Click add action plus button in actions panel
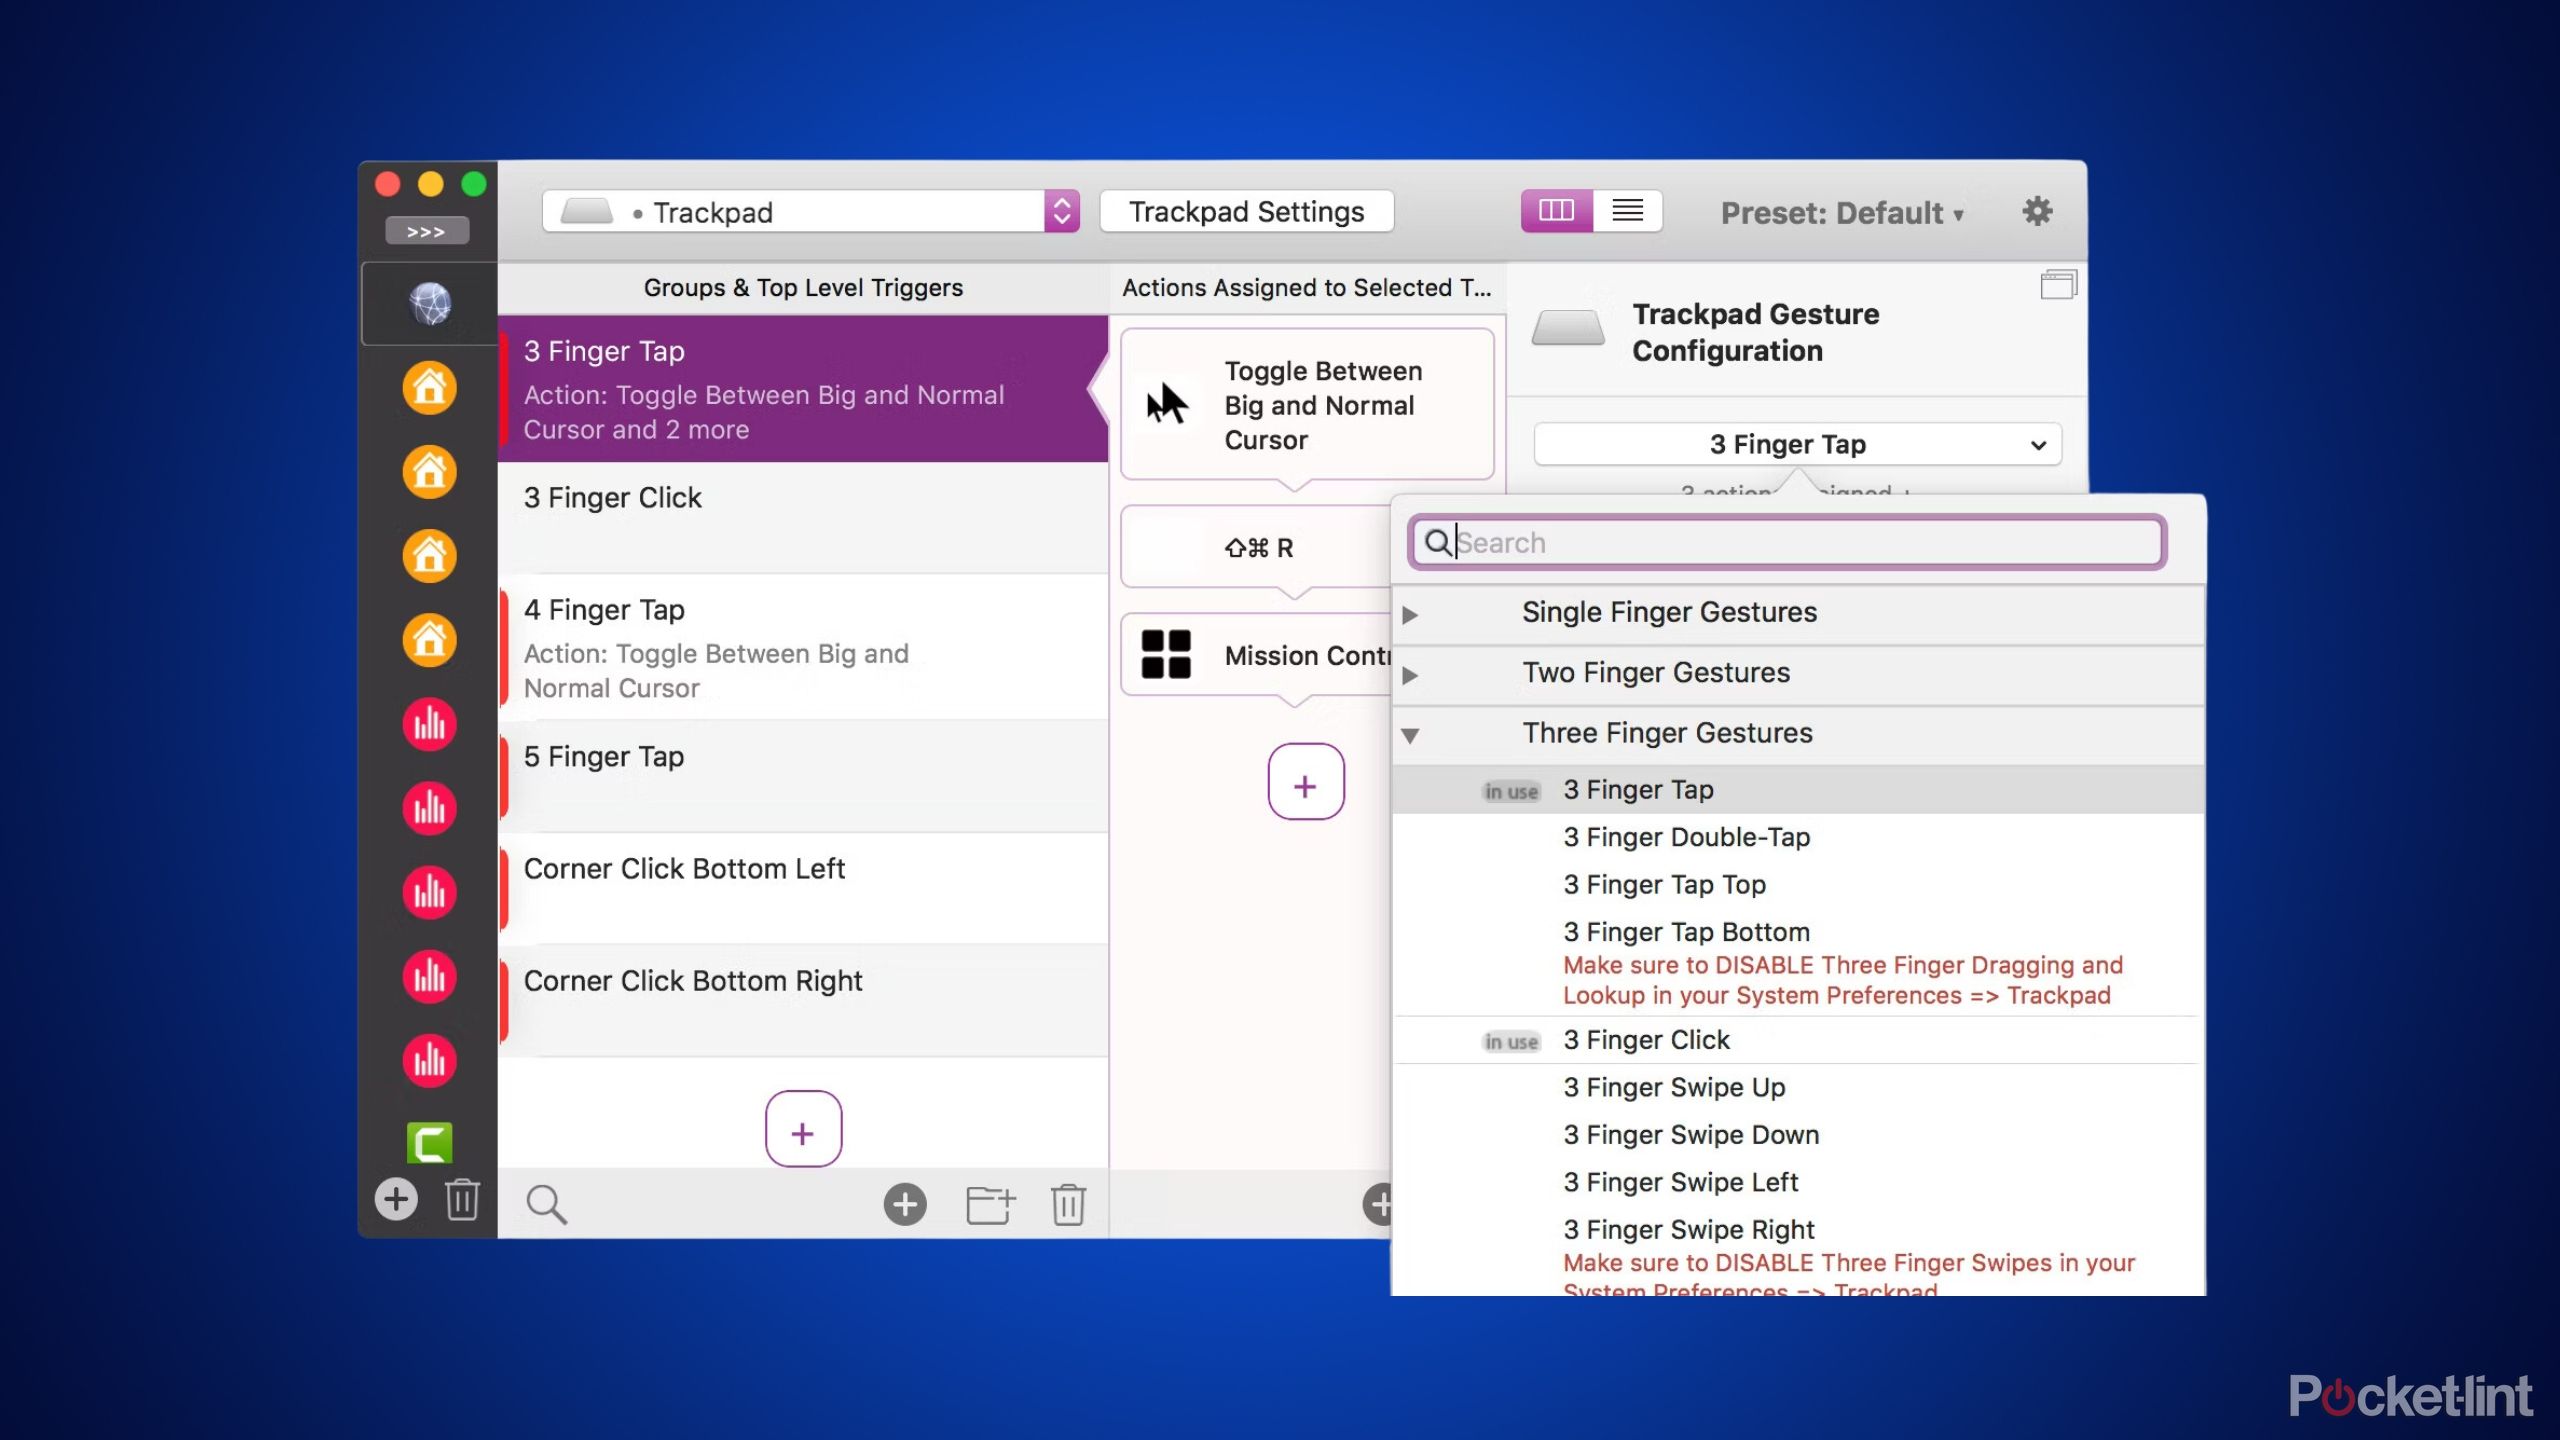The height and width of the screenshot is (1440, 2560). pyautogui.click(x=1305, y=782)
